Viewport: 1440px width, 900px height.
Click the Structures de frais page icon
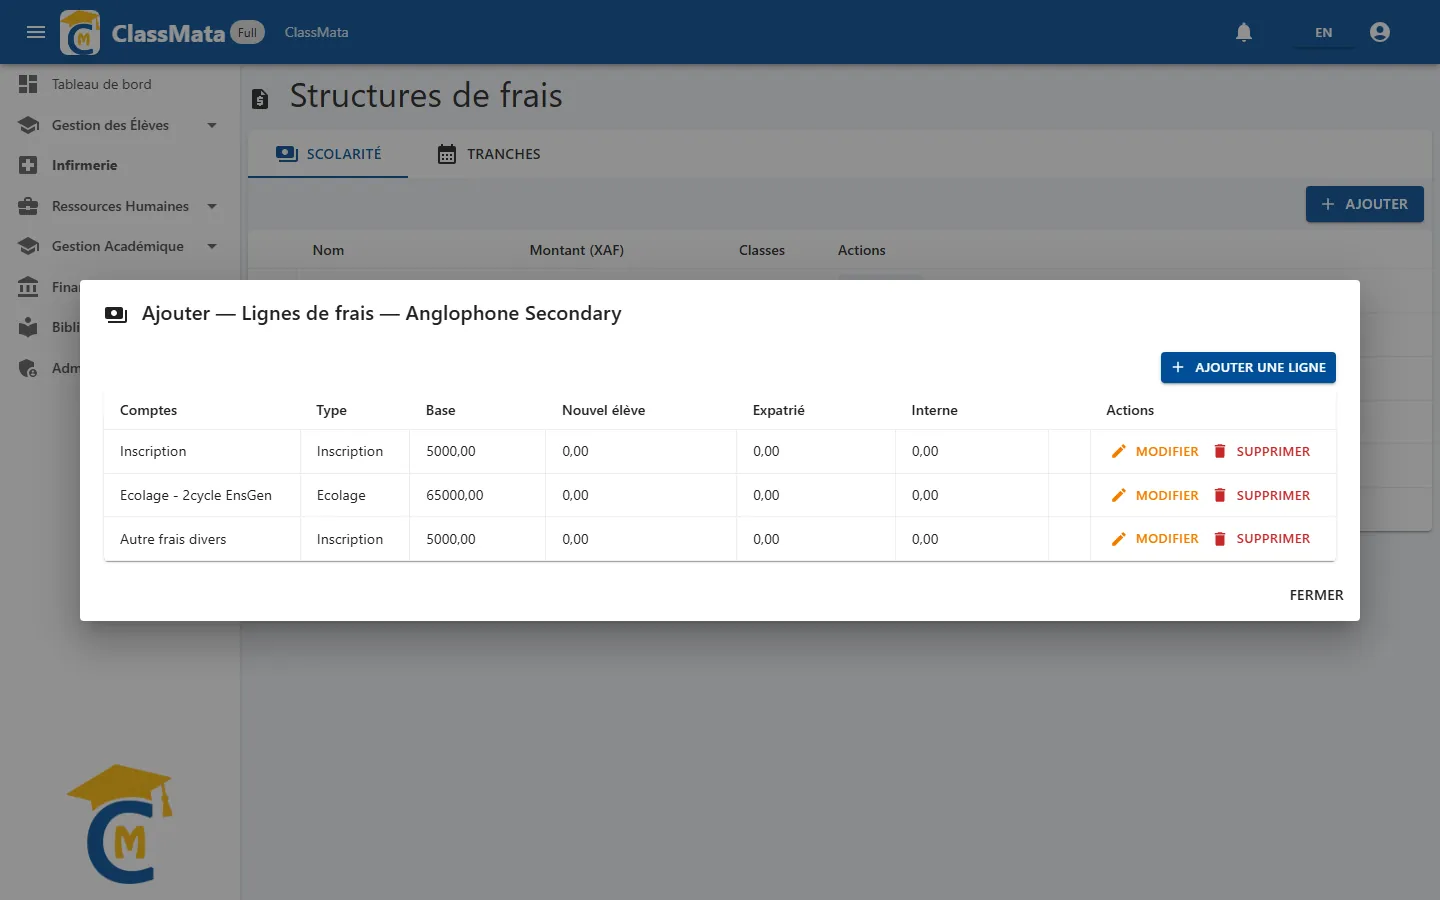(x=260, y=98)
